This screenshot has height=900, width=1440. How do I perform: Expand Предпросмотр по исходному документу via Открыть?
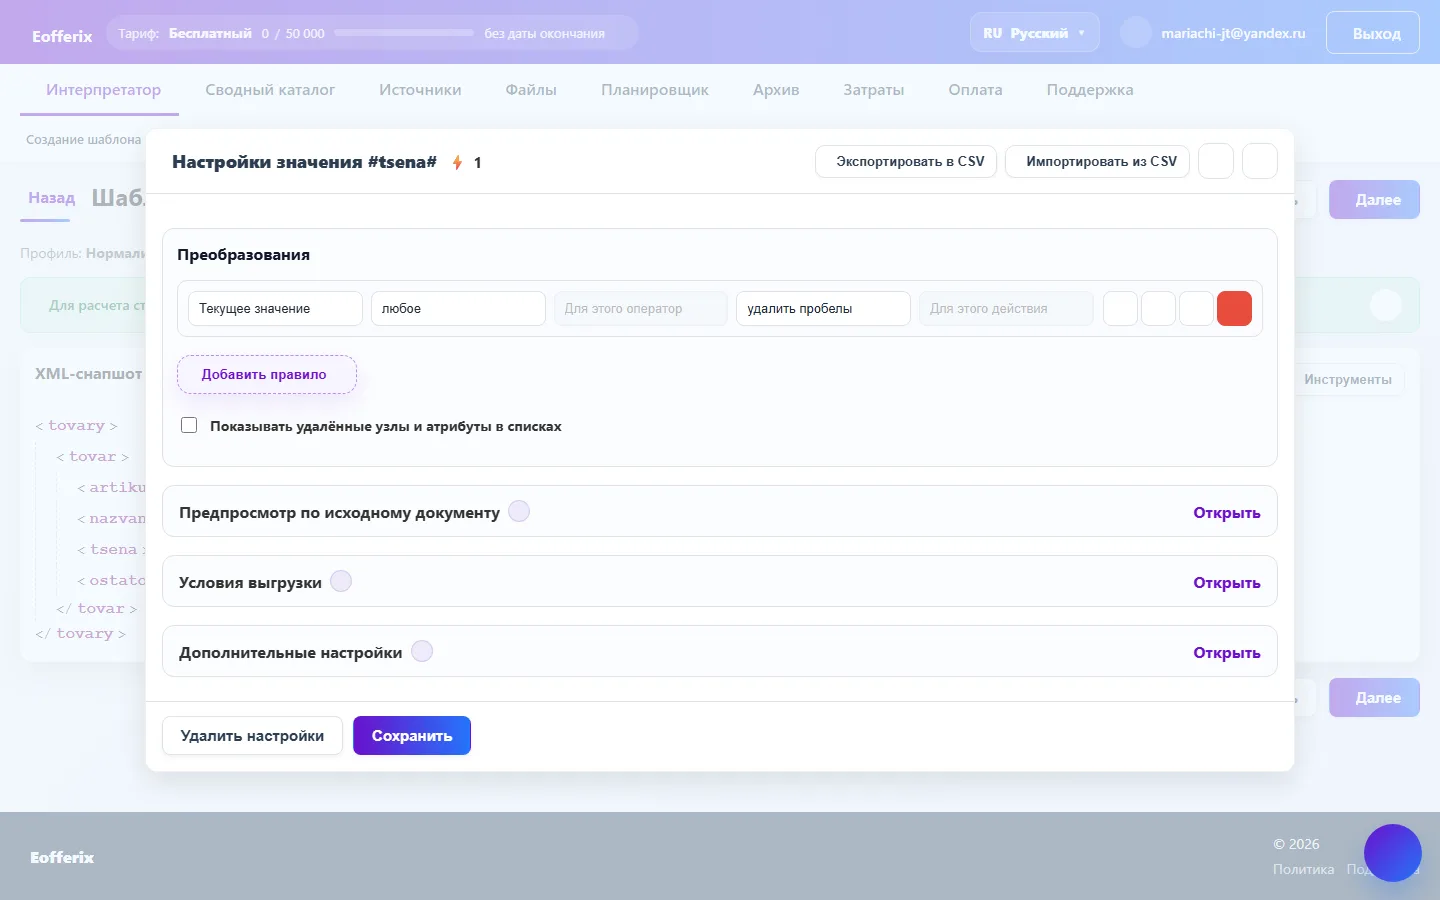(1226, 512)
